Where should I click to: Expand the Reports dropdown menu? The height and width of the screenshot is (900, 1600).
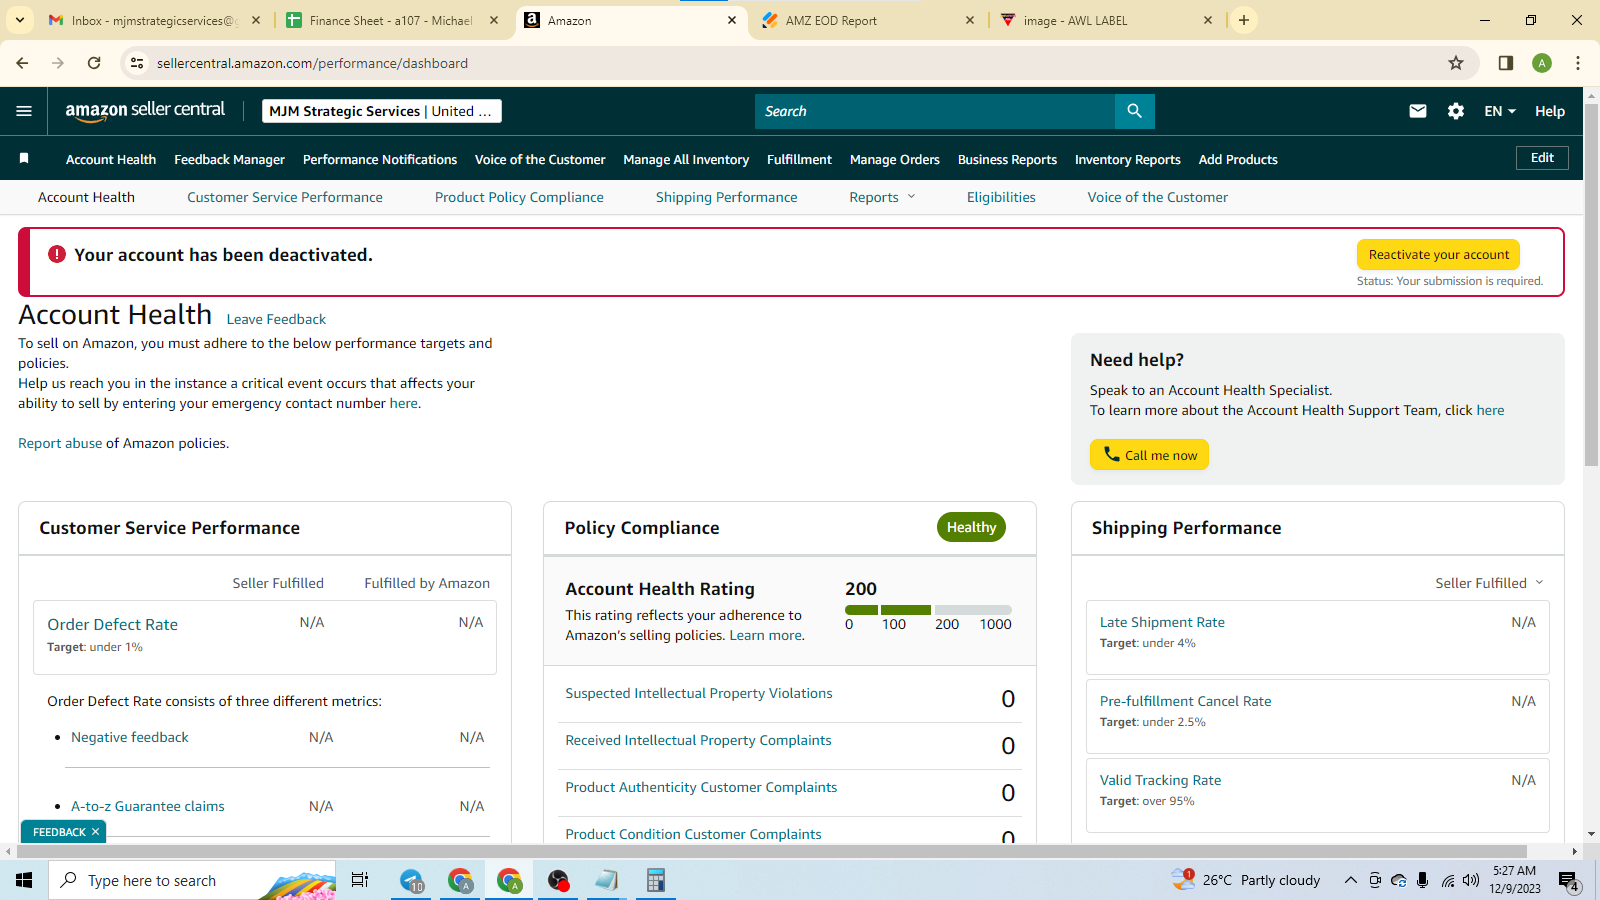882,197
